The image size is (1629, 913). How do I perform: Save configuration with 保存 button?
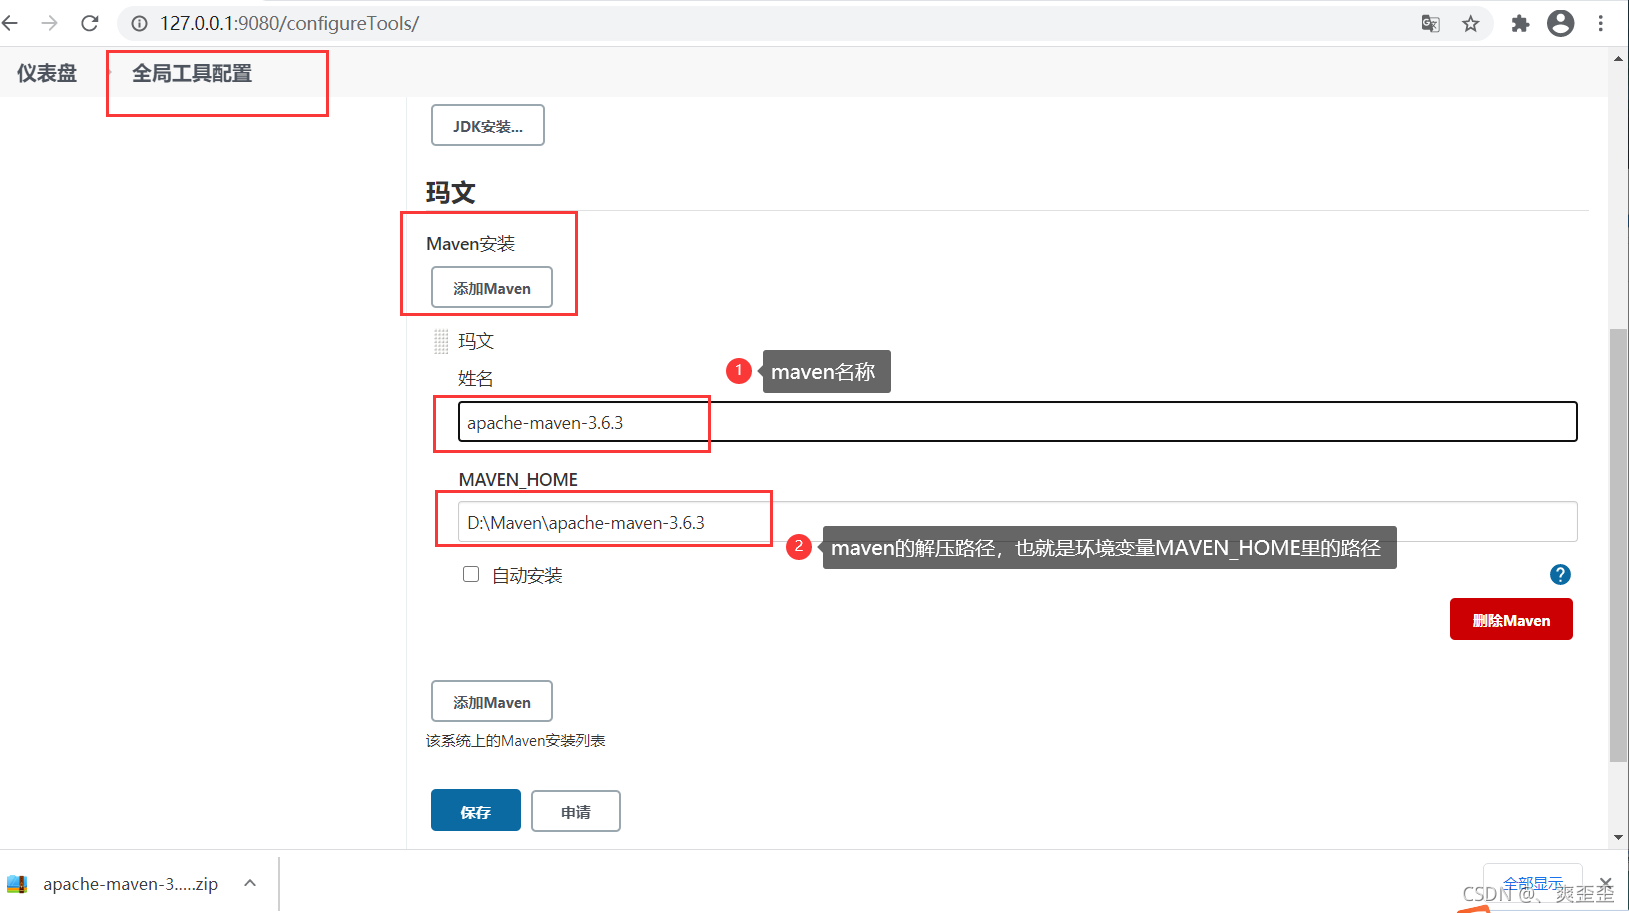[x=476, y=811]
